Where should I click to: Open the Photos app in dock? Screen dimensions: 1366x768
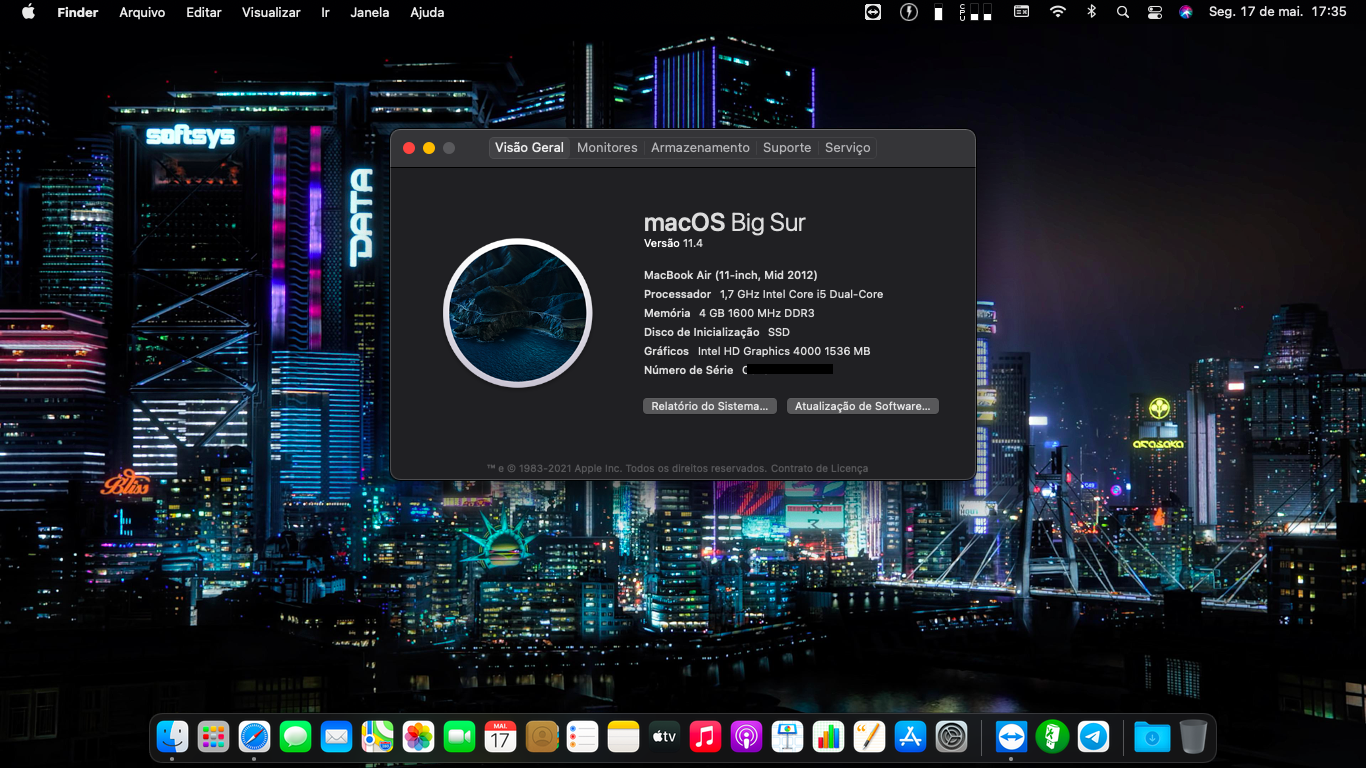(x=418, y=737)
